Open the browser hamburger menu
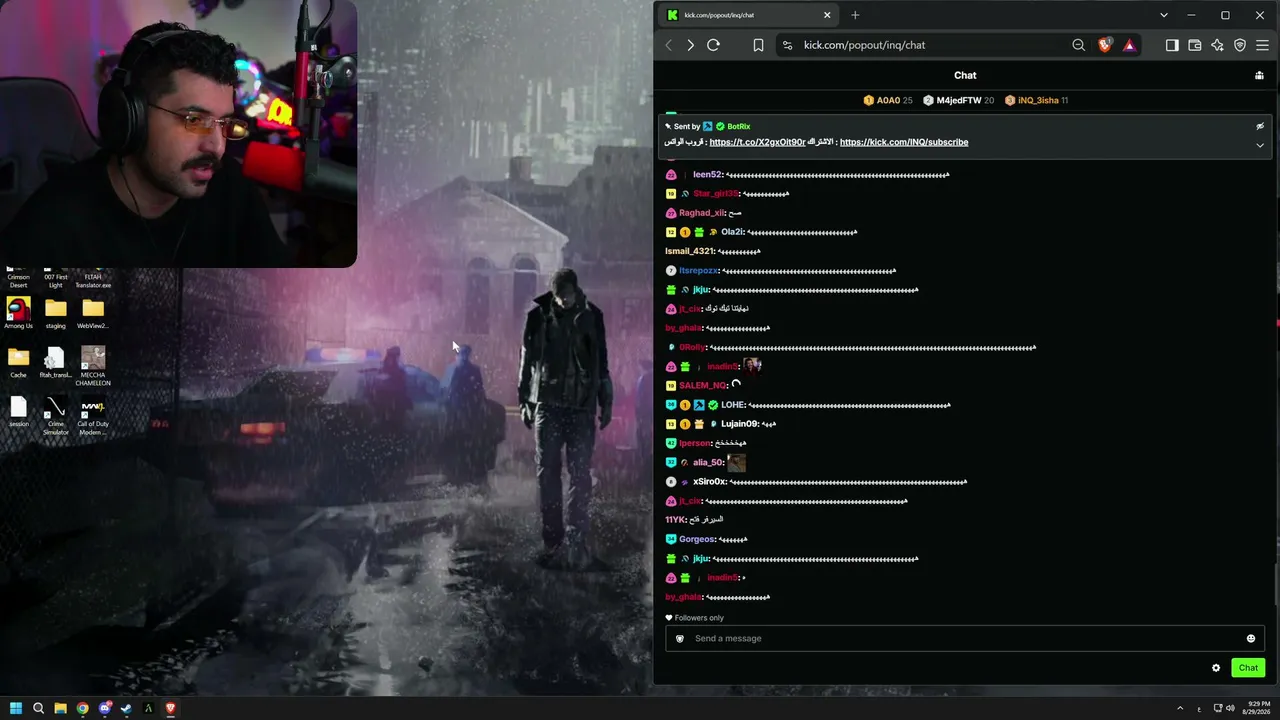Viewport: 1280px width, 720px height. pos(1262,45)
